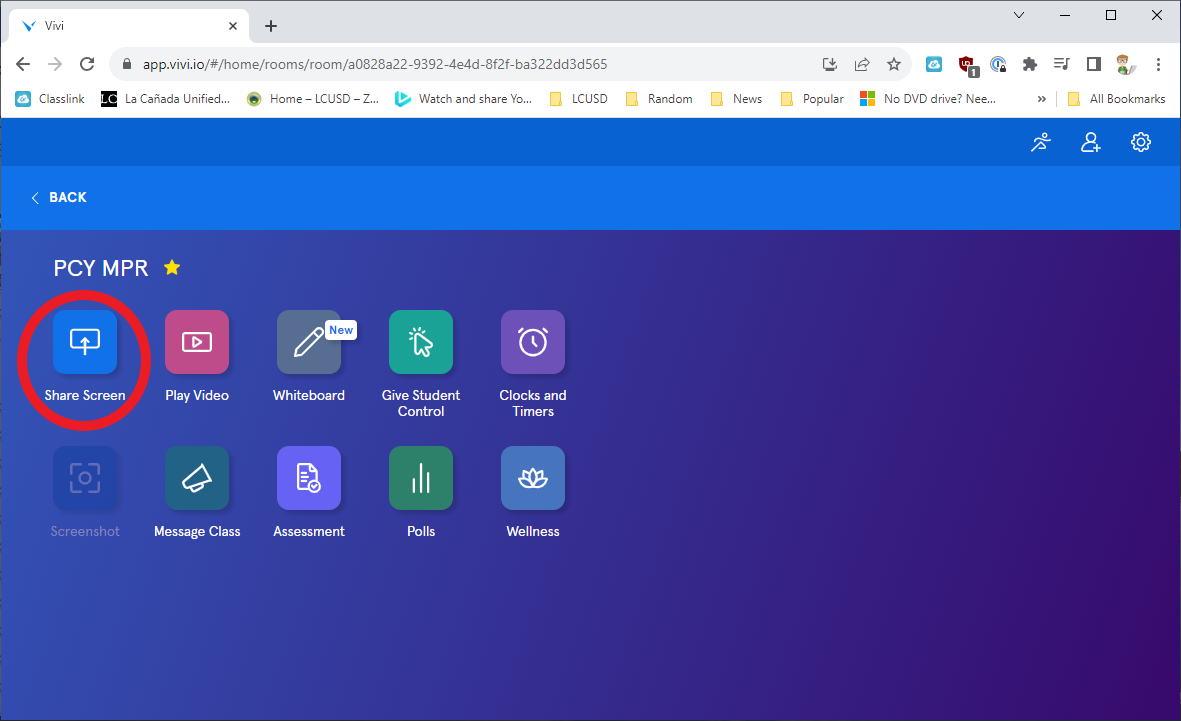
Task: Click the PCY MPR room title
Action: [x=101, y=268]
